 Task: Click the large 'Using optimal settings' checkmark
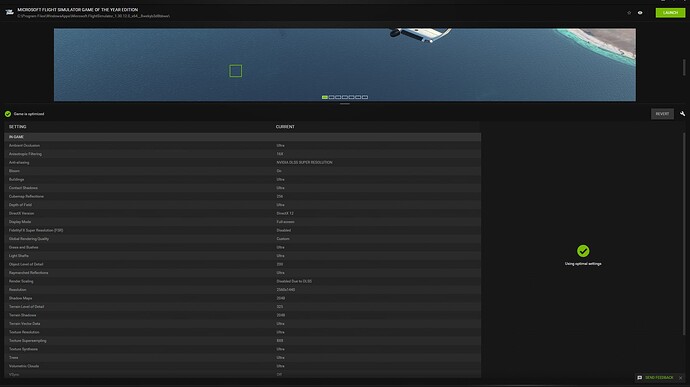click(x=583, y=251)
